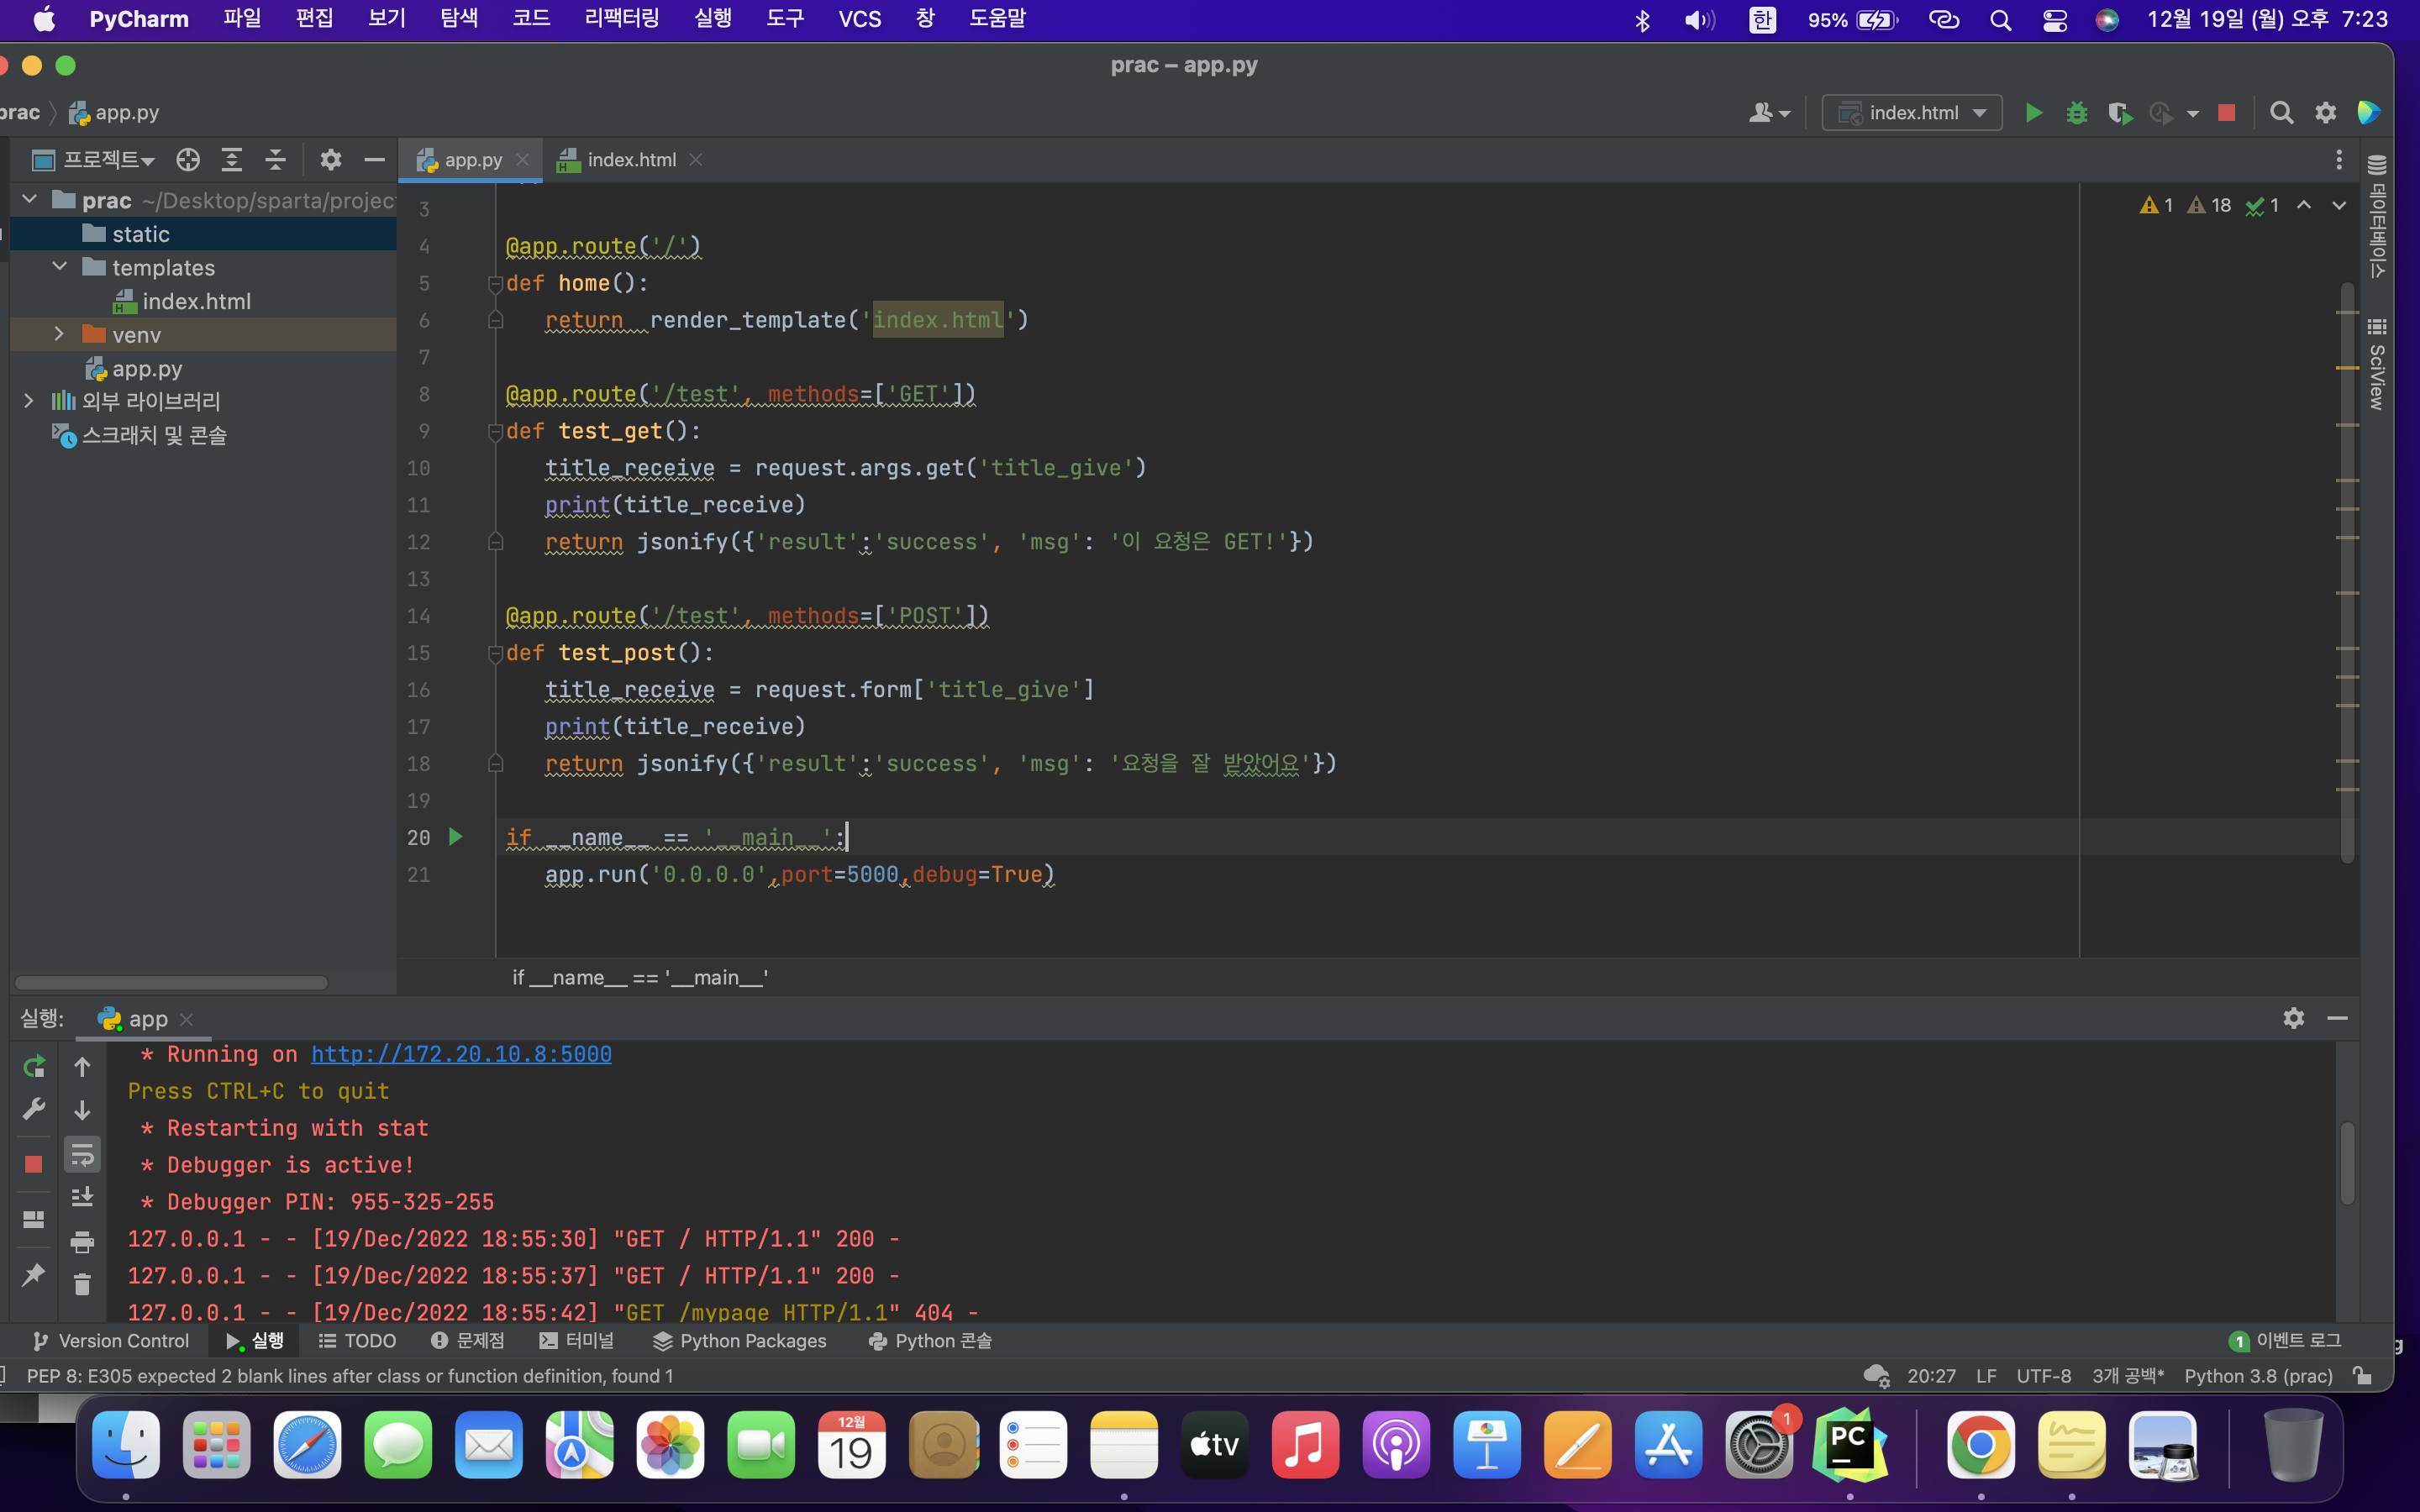Screen dimensions: 2420x1512
Task: Open the database tool window sidebar
Action: 2377,215
